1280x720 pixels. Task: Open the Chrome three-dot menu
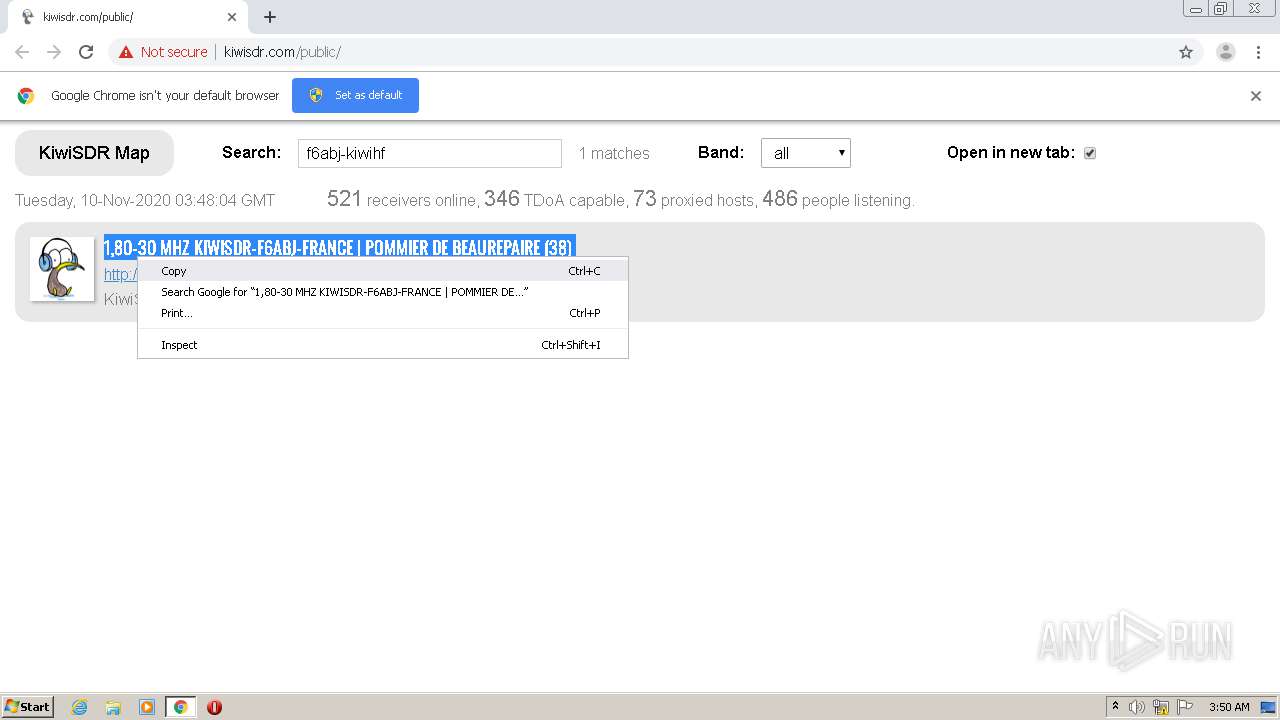[1258, 52]
